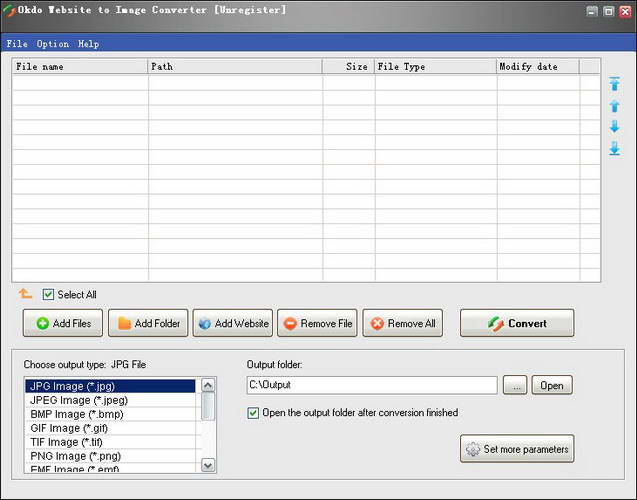Click the output type list scroll down arrow
This screenshot has width=637, height=500.
point(208,465)
